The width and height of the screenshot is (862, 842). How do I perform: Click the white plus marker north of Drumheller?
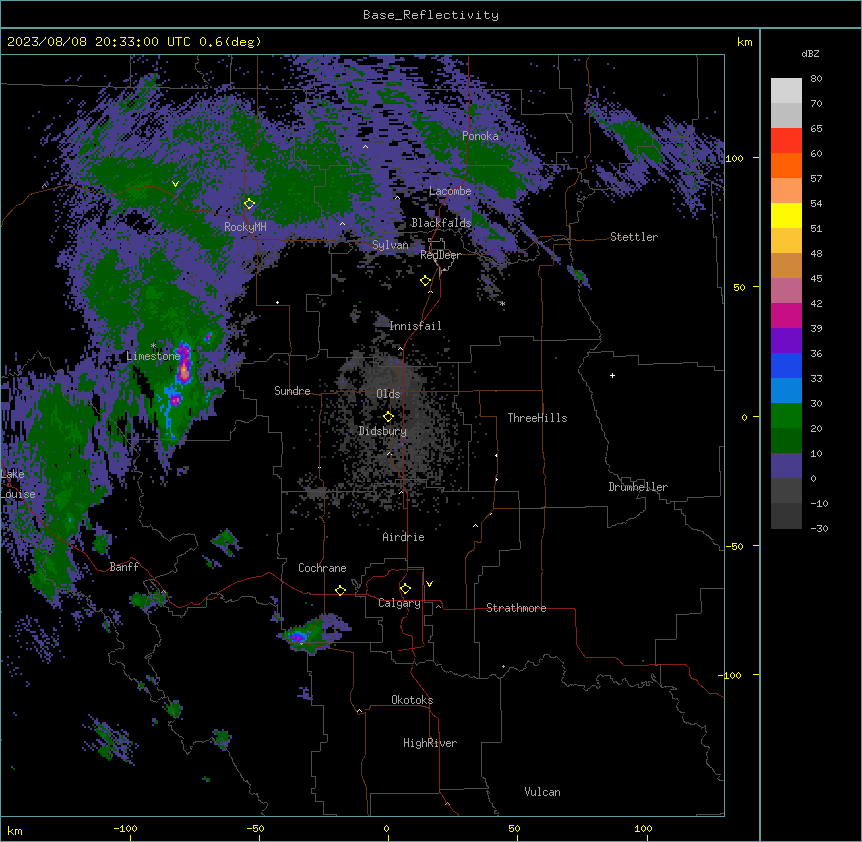[612, 375]
